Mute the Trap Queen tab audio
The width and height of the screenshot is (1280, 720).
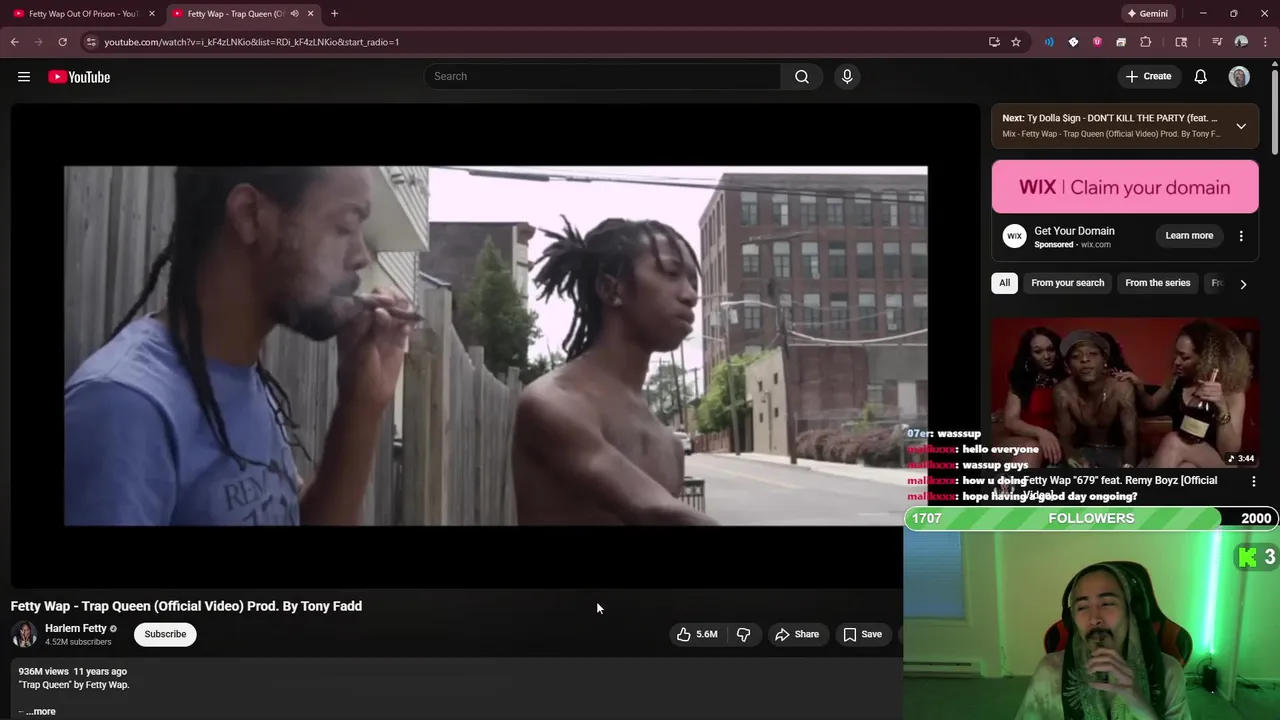(x=294, y=14)
